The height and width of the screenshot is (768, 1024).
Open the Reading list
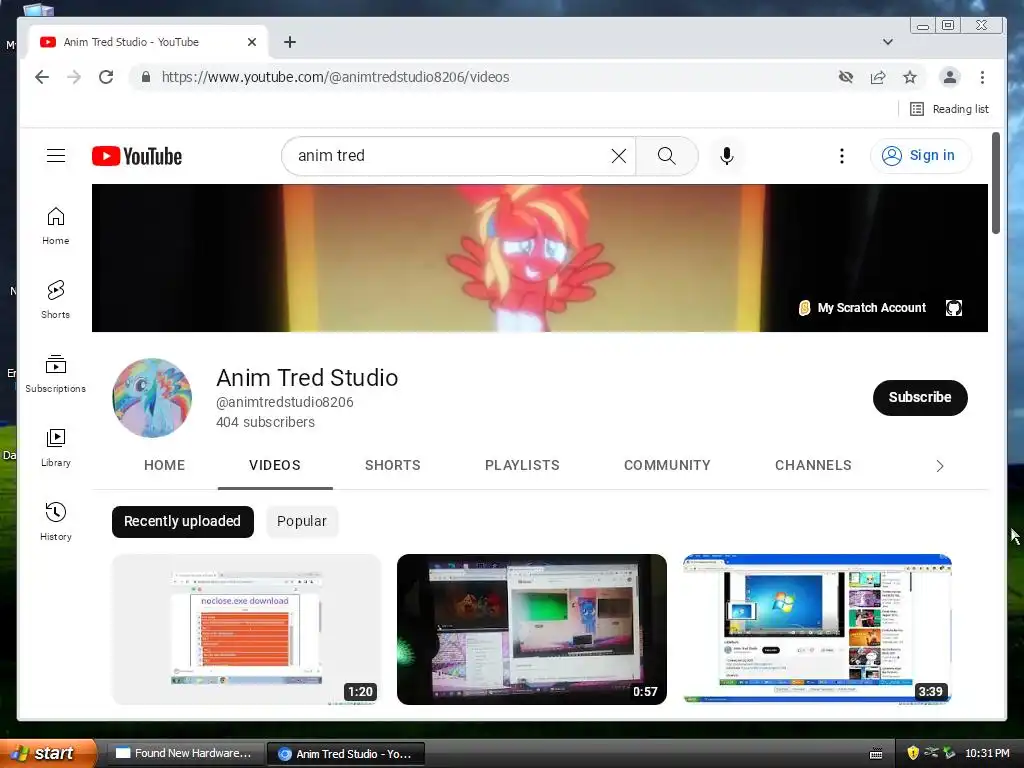949,109
